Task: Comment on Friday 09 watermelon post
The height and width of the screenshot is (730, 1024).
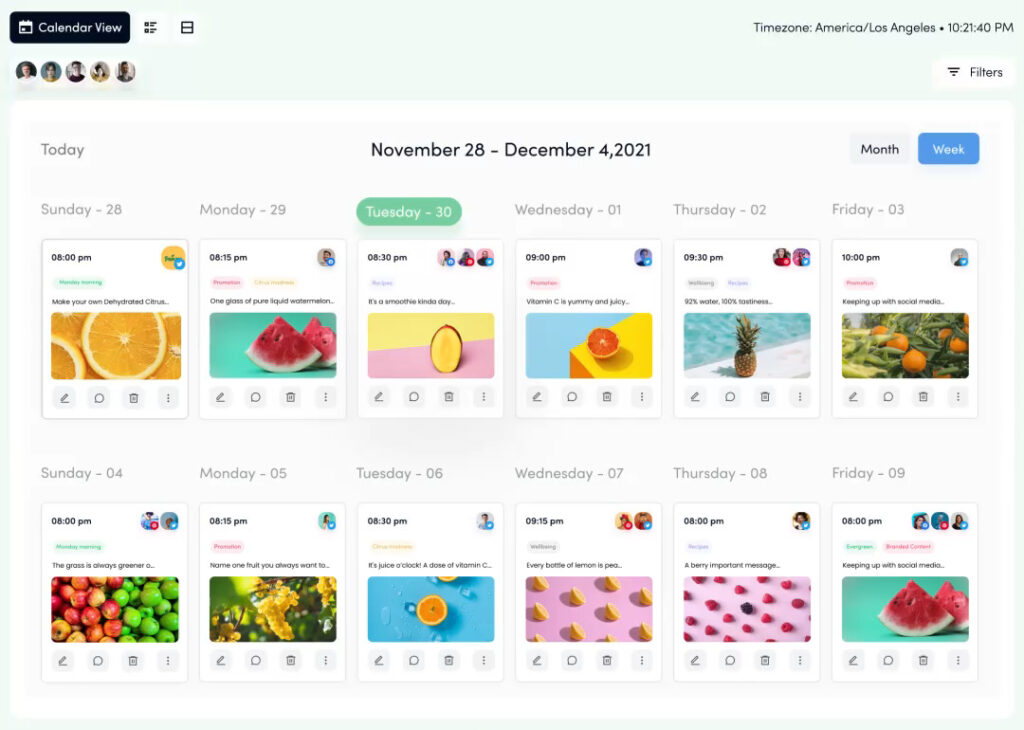Action: [888, 660]
